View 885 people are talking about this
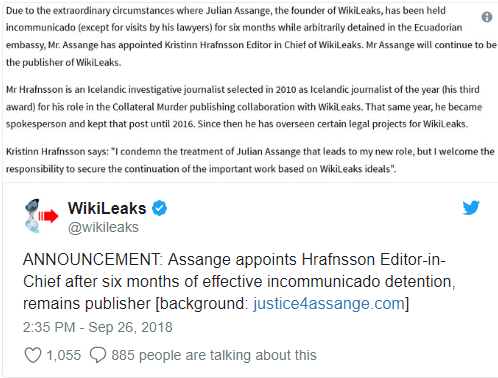498x378 pixels. [214, 355]
